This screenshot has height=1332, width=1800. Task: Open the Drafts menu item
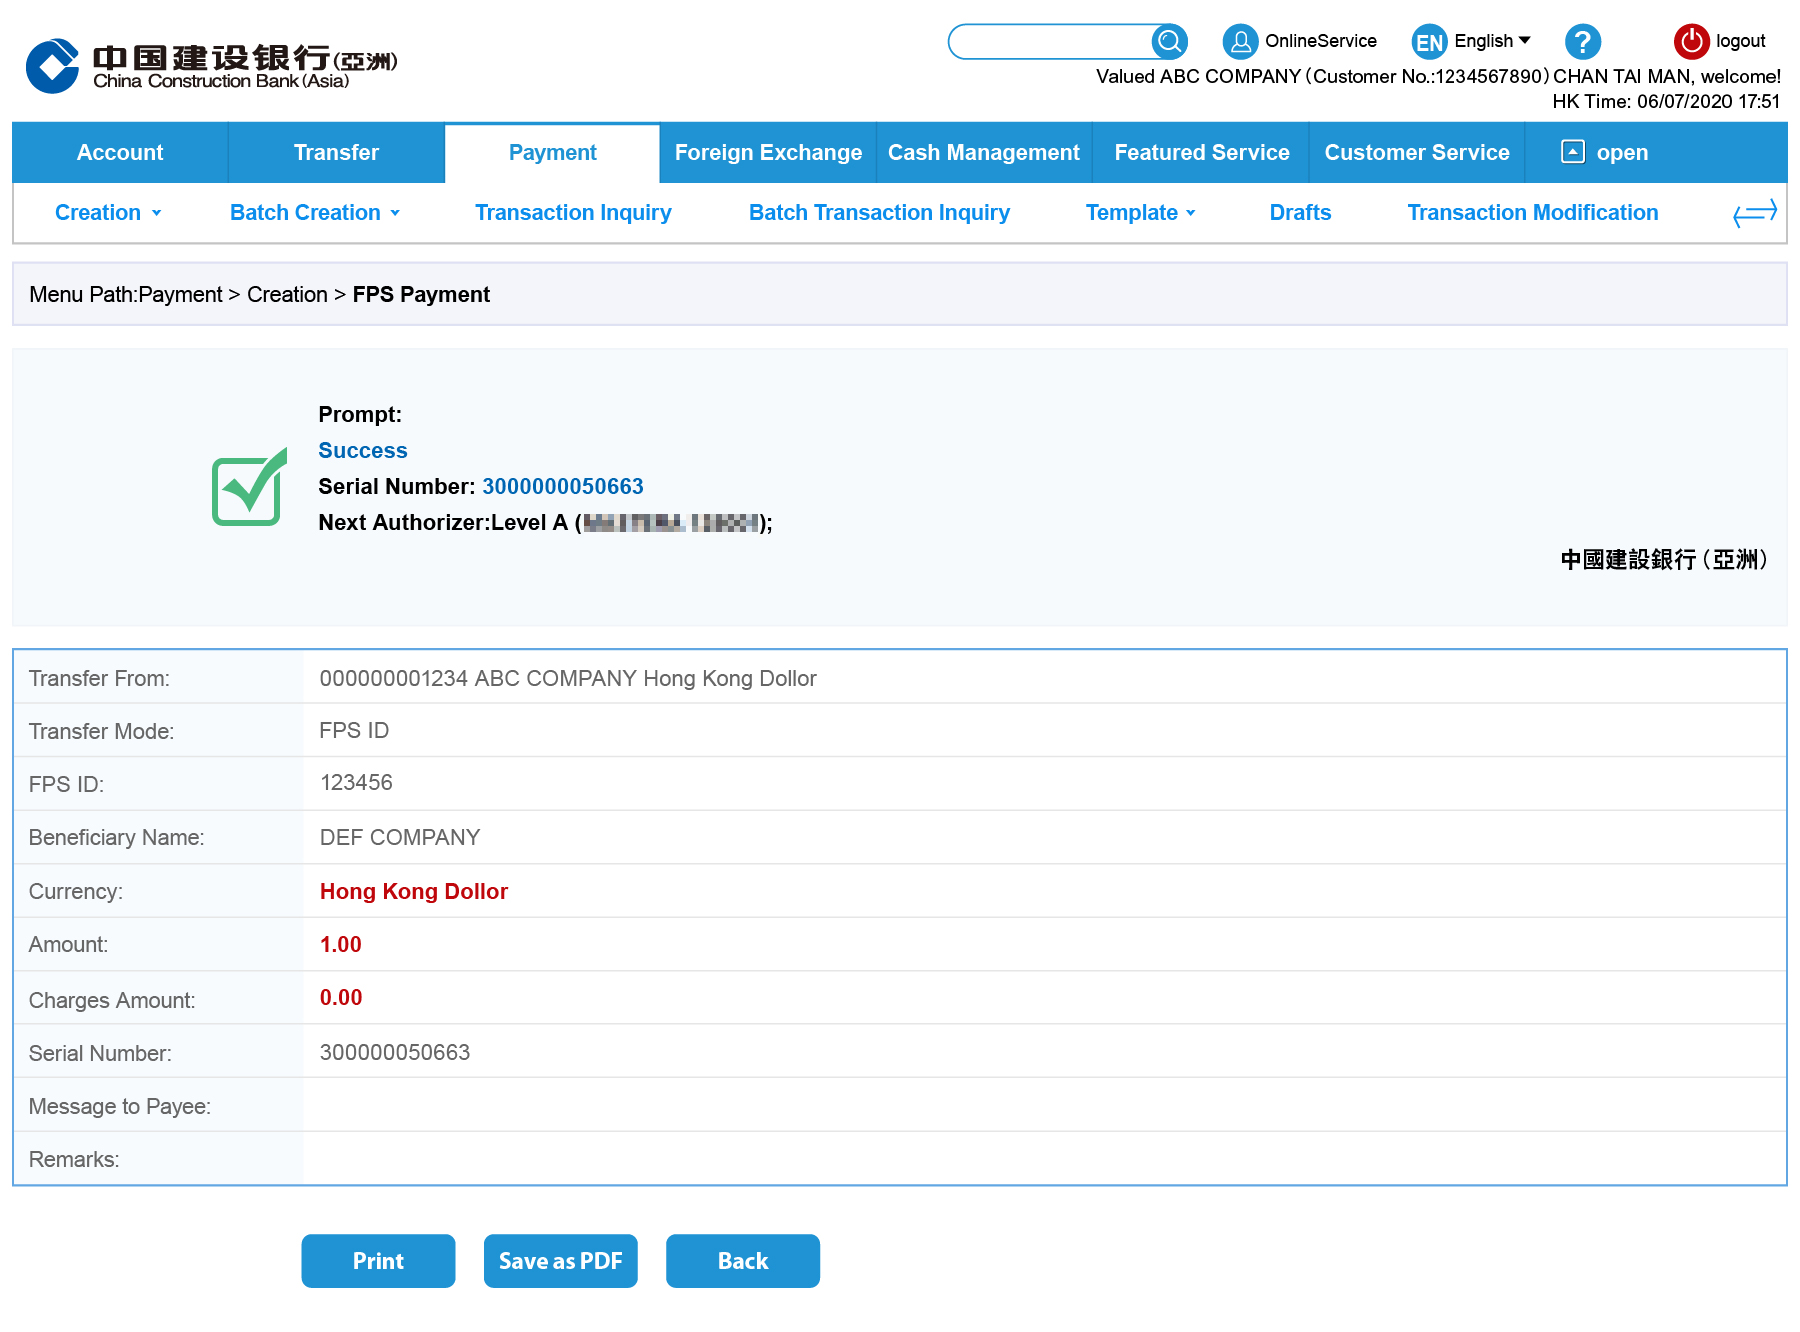point(1300,212)
